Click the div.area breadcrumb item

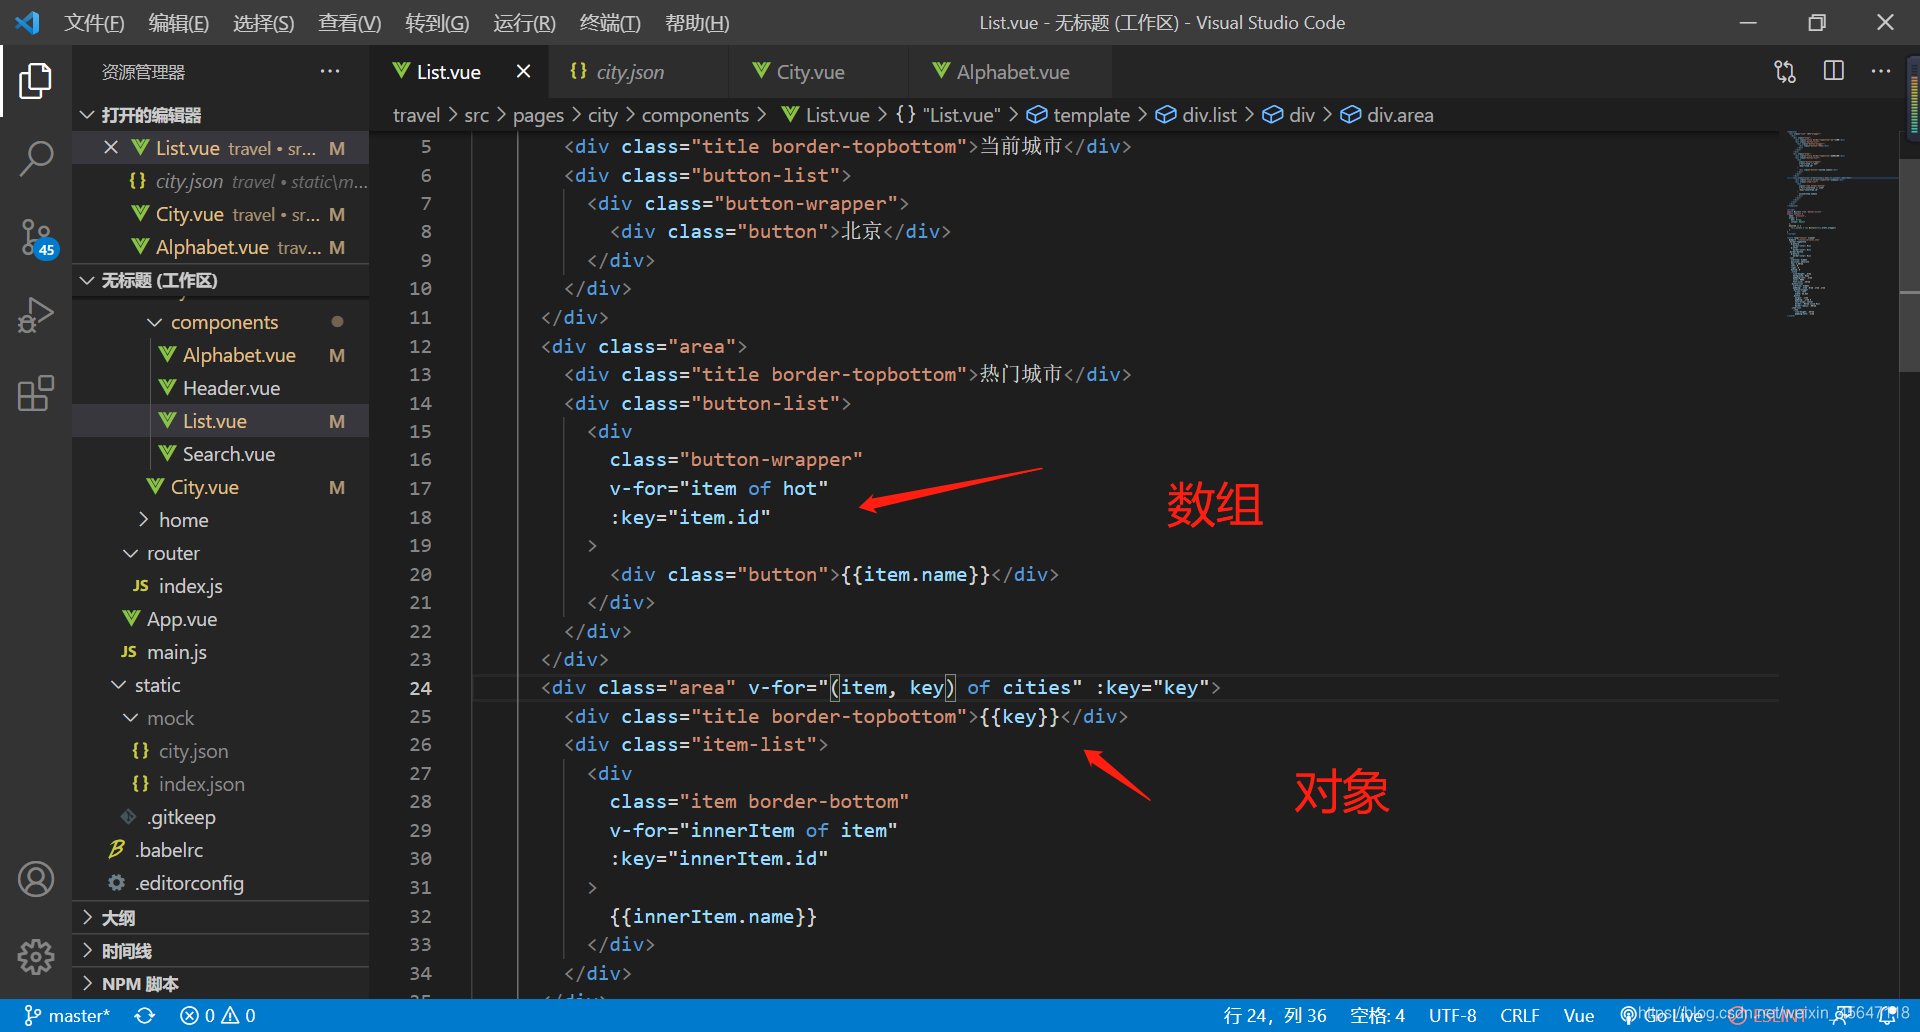click(x=1387, y=115)
